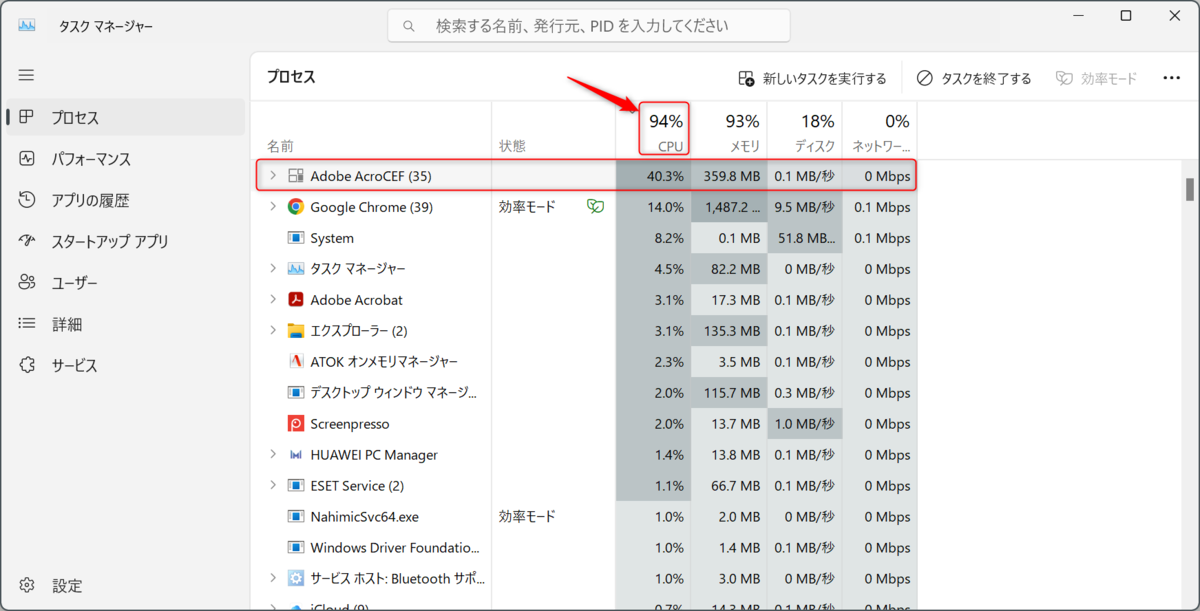Open the more options ellipsis menu
The width and height of the screenshot is (1200, 611).
point(1172,78)
